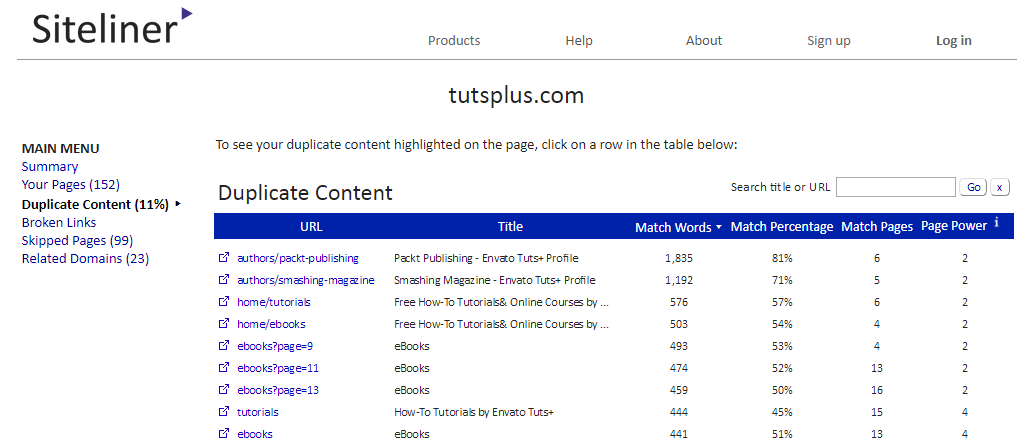
Task: Click arrow beside Duplicate Content menu item
Action: (177, 204)
